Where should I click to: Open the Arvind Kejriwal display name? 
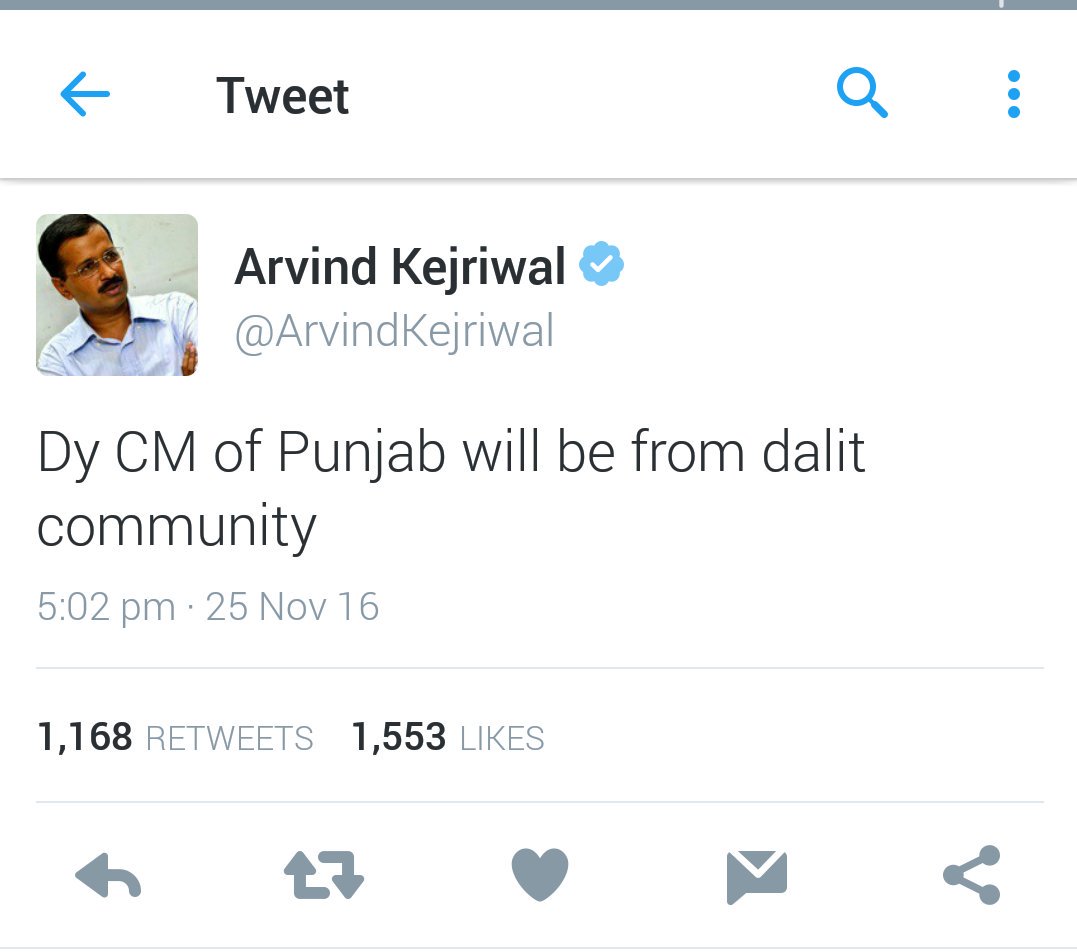[x=400, y=267]
